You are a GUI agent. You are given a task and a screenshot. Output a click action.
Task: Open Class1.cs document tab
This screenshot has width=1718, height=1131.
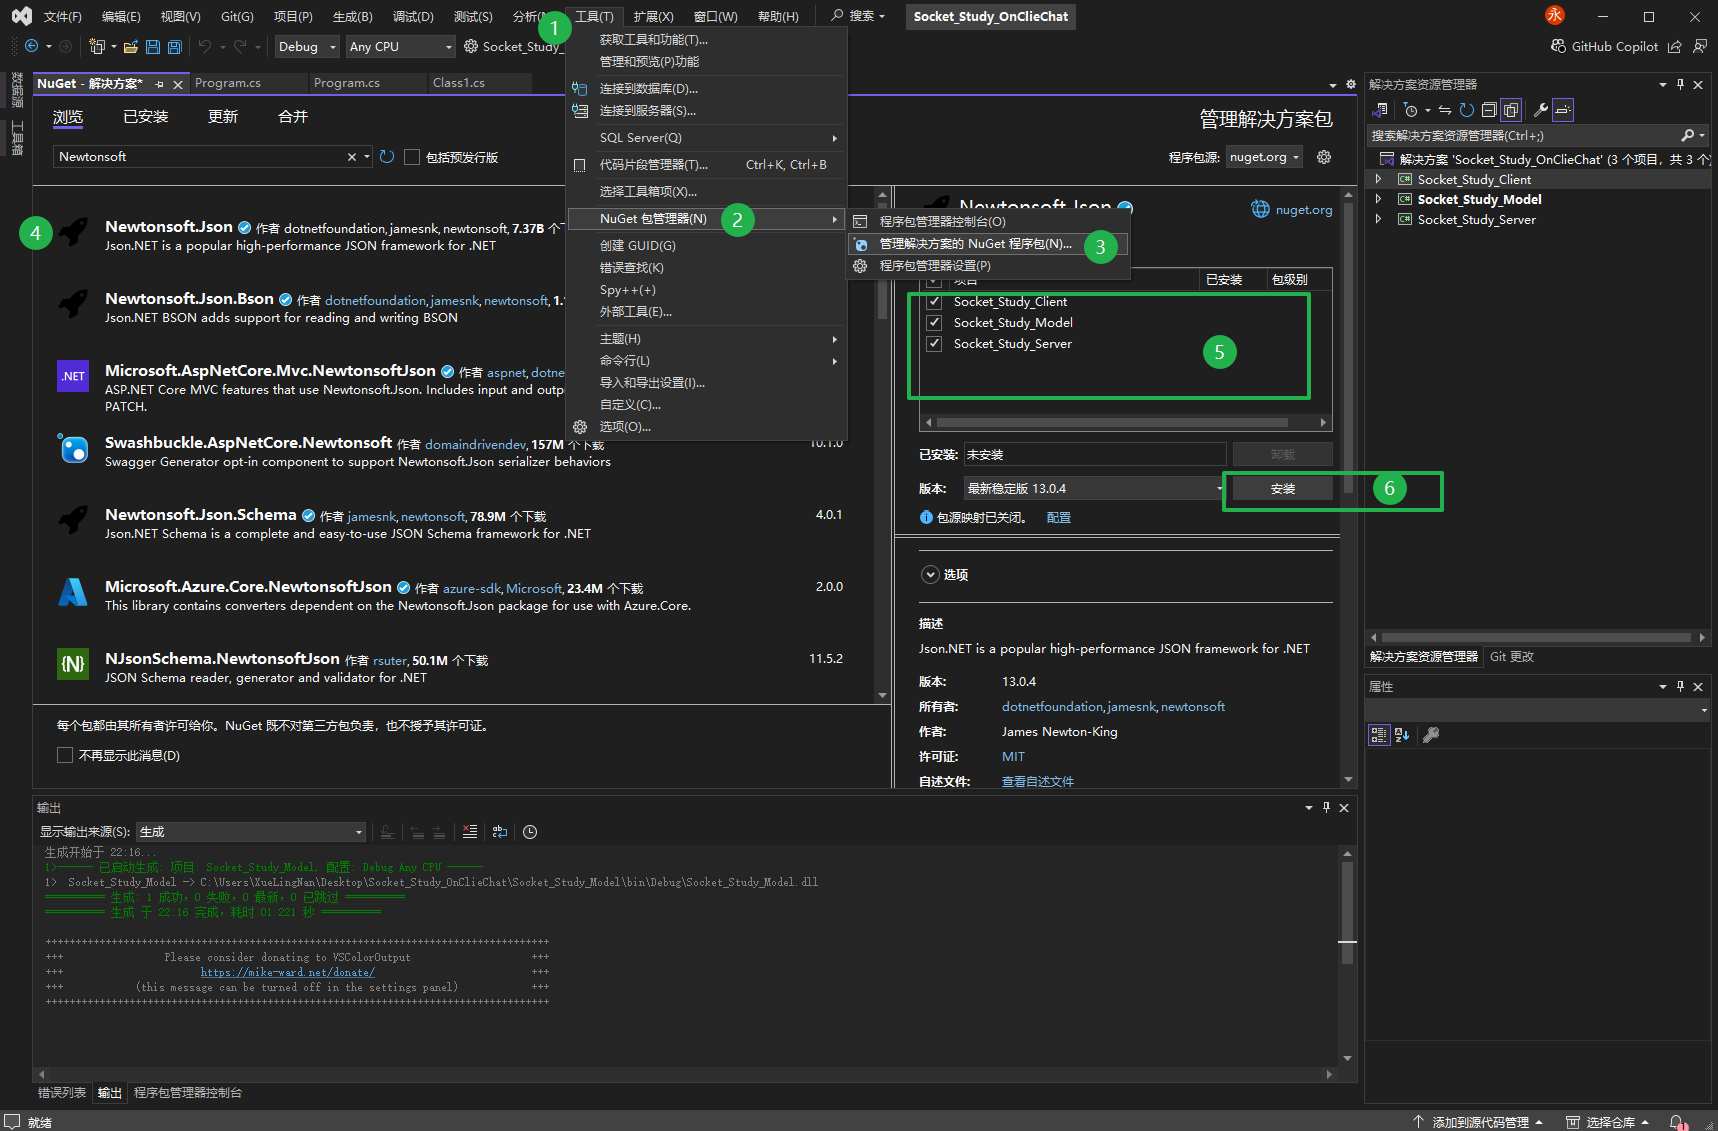459,83
